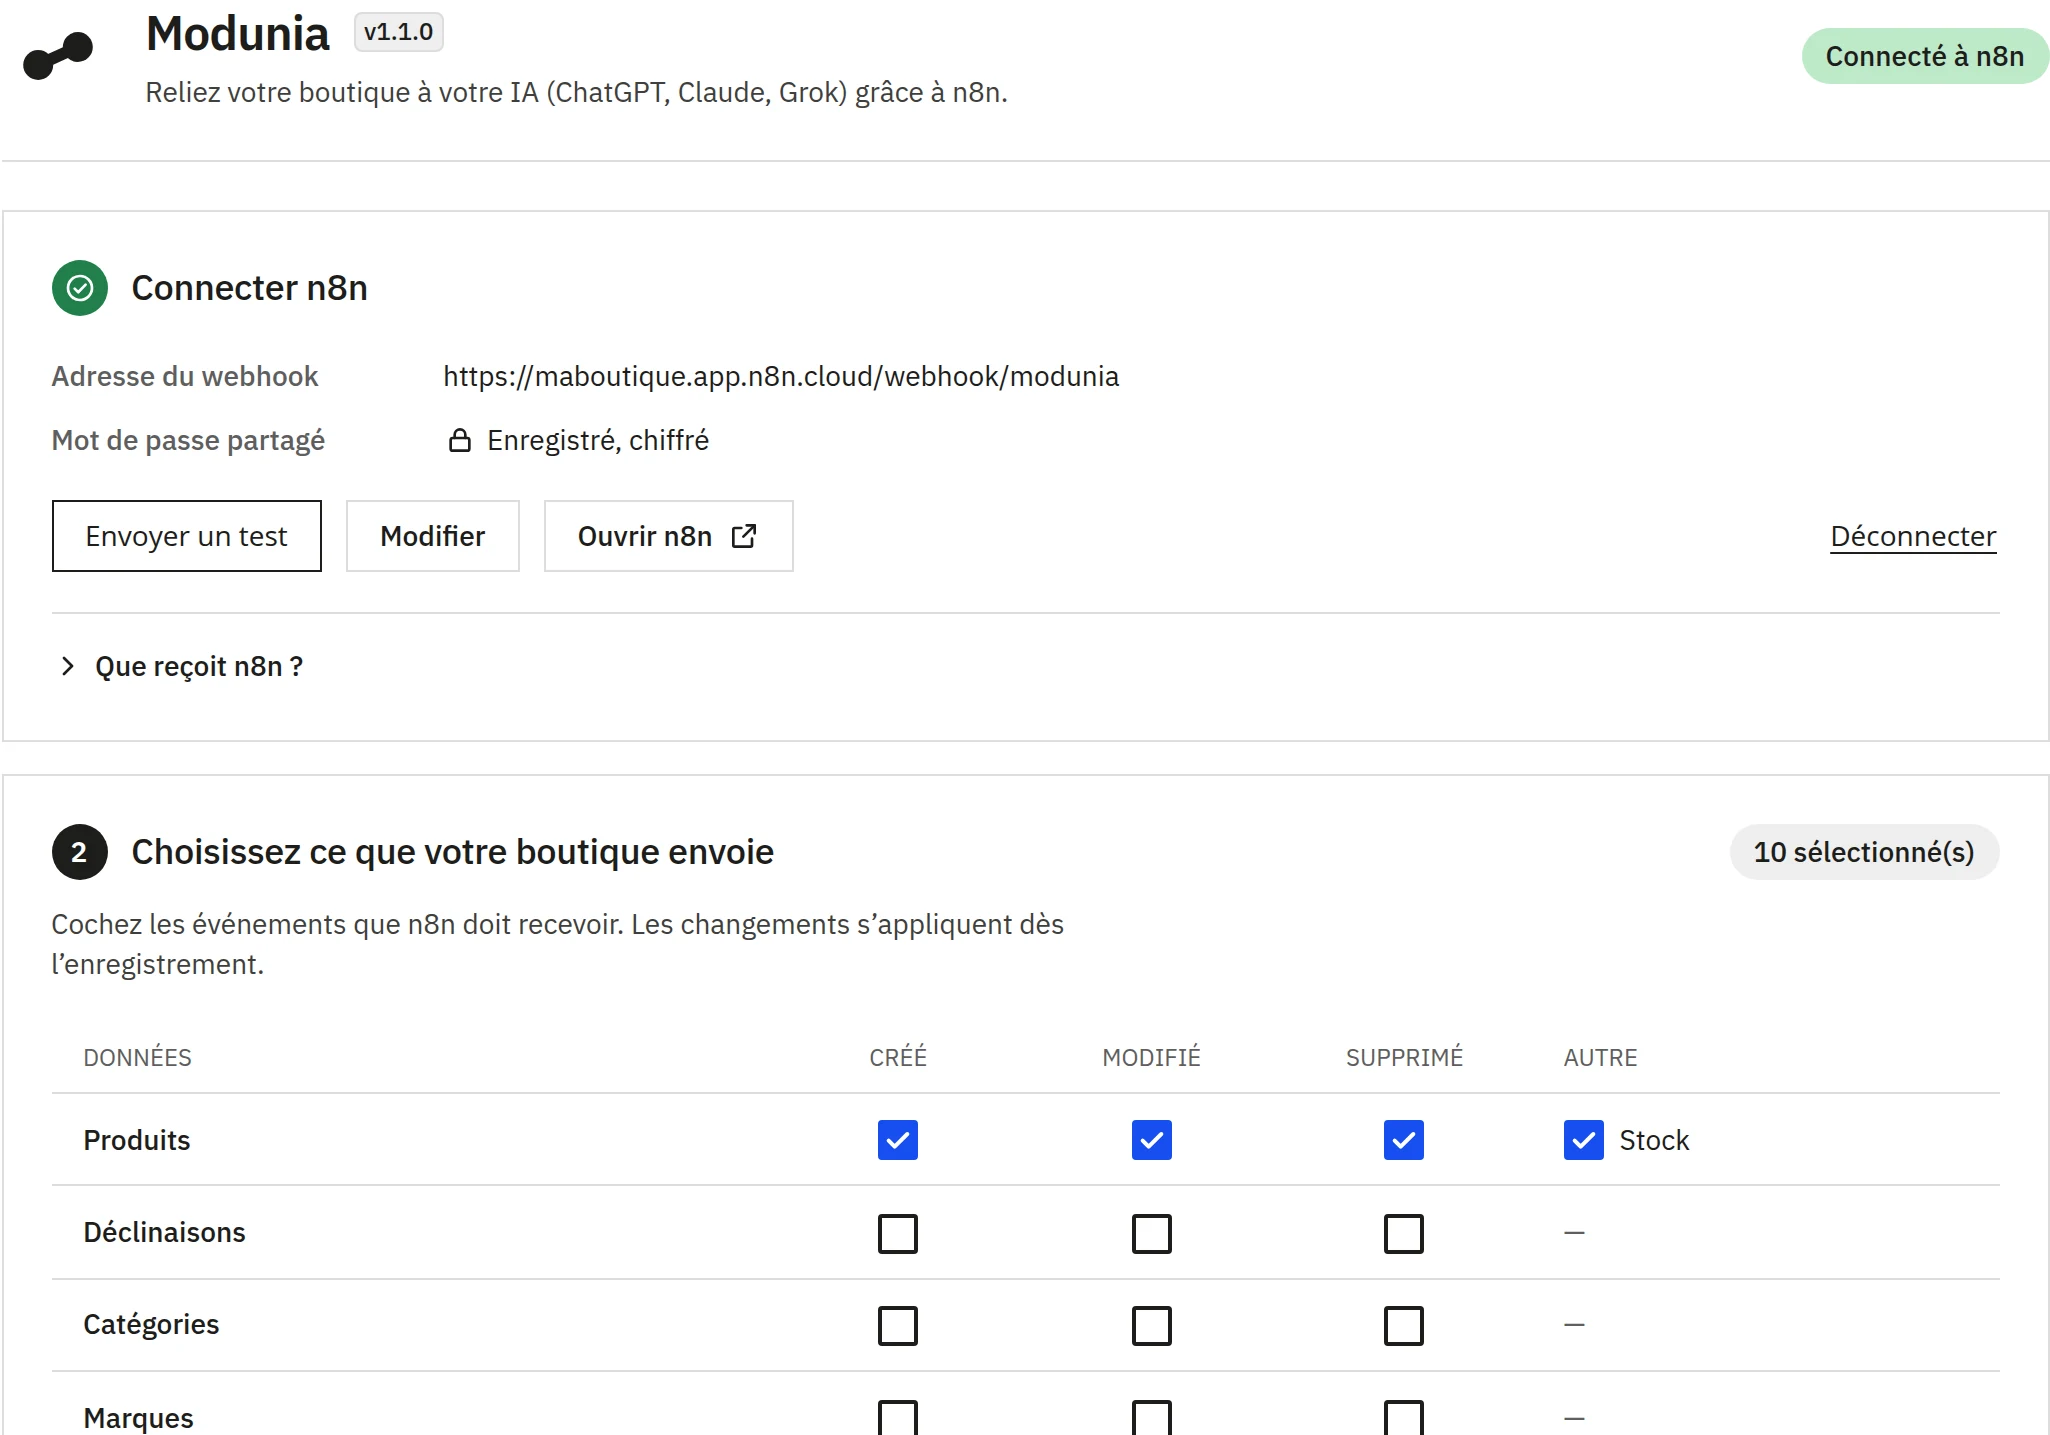Click the SUPPRIMÉ column header

tap(1404, 1057)
